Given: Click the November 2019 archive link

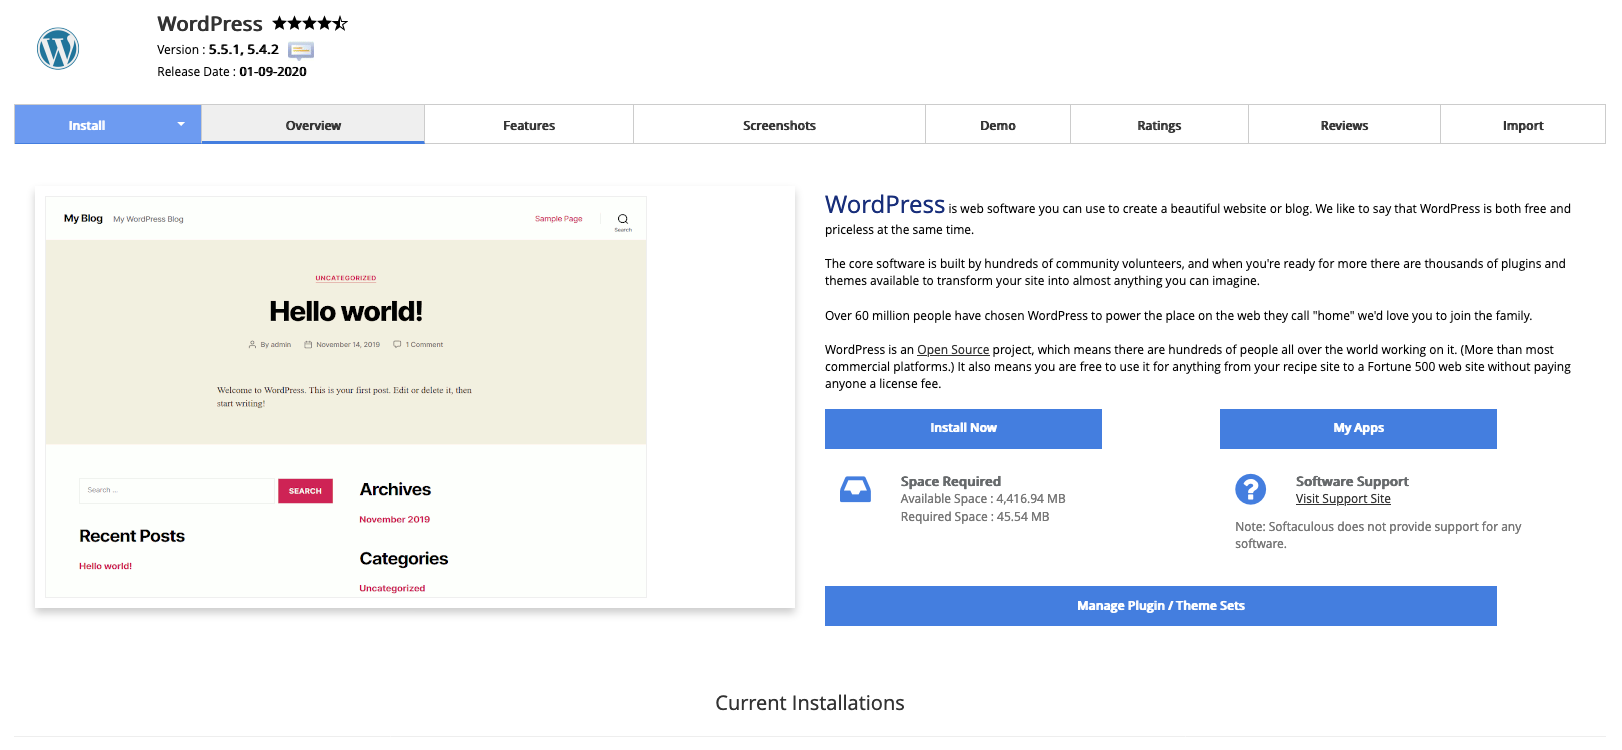Looking at the screenshot, I should (394, 520).
